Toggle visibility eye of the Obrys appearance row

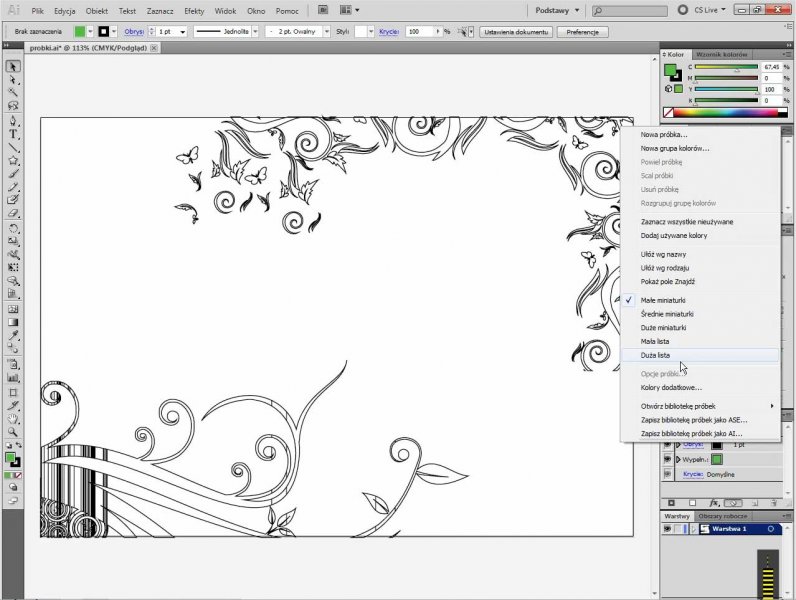point(667,445)
